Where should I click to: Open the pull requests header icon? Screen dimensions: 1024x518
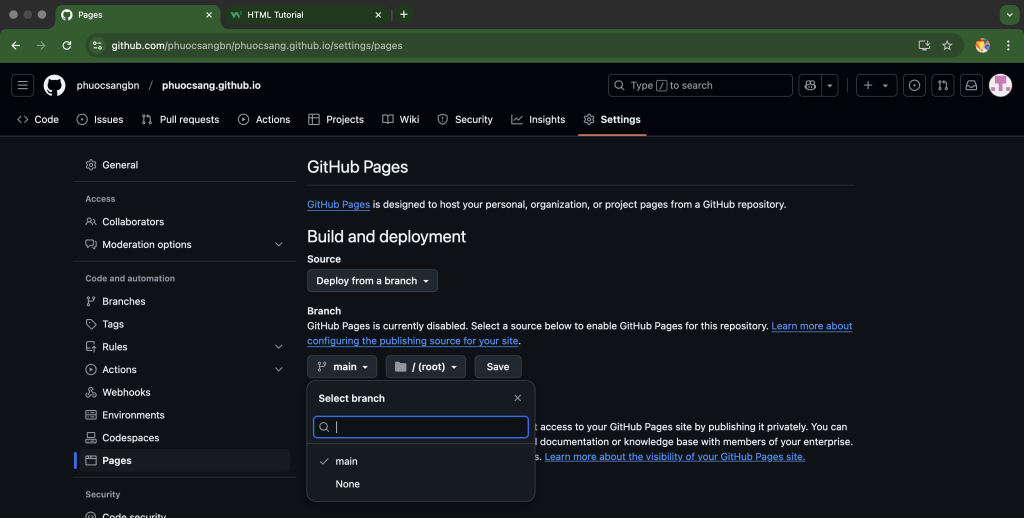(x=942, y=85)
